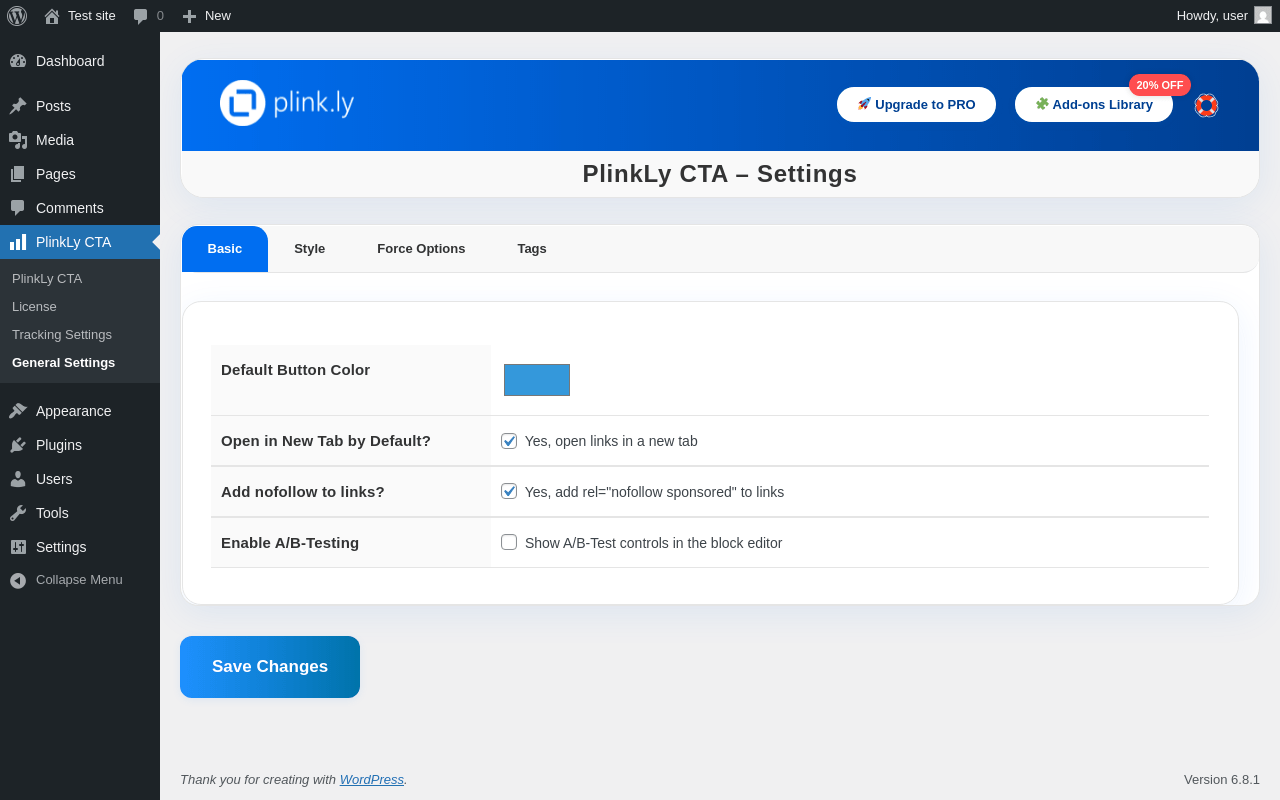Switch to the Style tab
Viewport: 1280px width, 800px height.
coord(310,249)
